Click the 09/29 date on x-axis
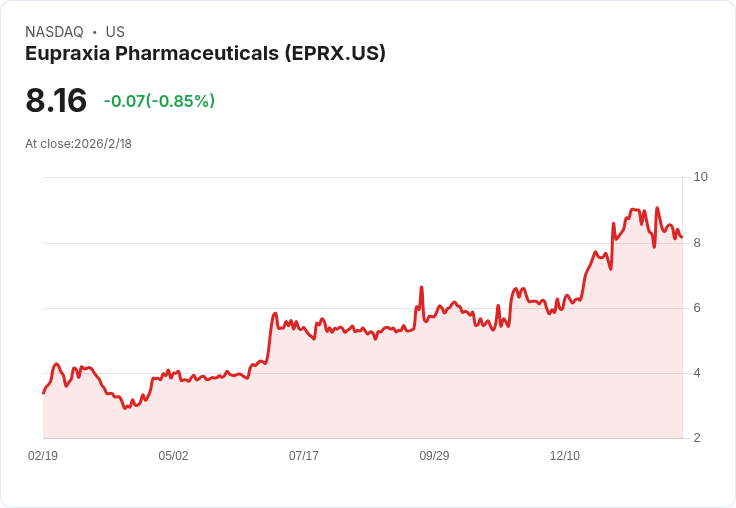Viewport: 736px width, 508px height. tap(434, 456)
